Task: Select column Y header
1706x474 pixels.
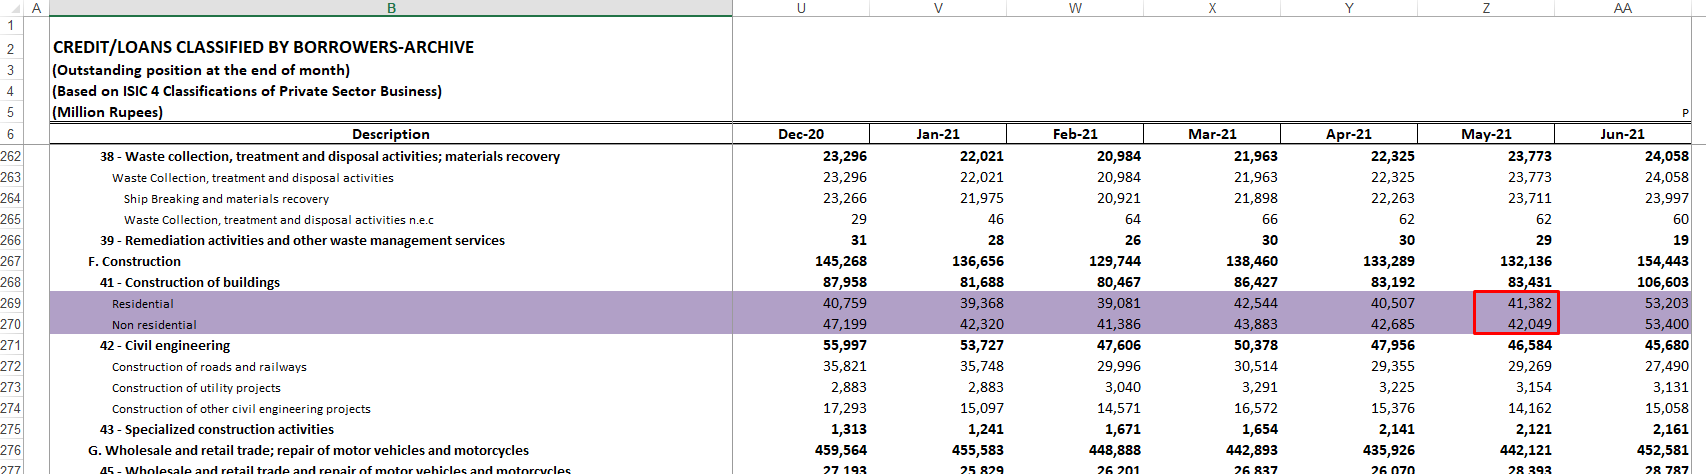Action: click(x=1349, y=8)
